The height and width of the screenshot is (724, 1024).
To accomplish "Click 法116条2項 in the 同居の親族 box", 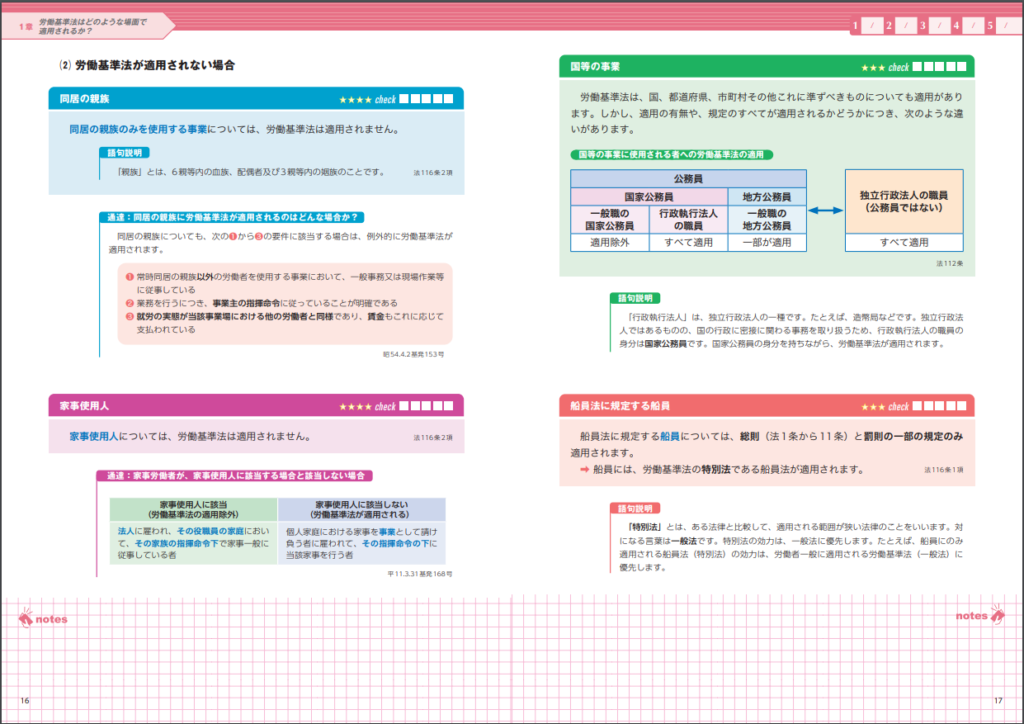I will pos(433,173).
